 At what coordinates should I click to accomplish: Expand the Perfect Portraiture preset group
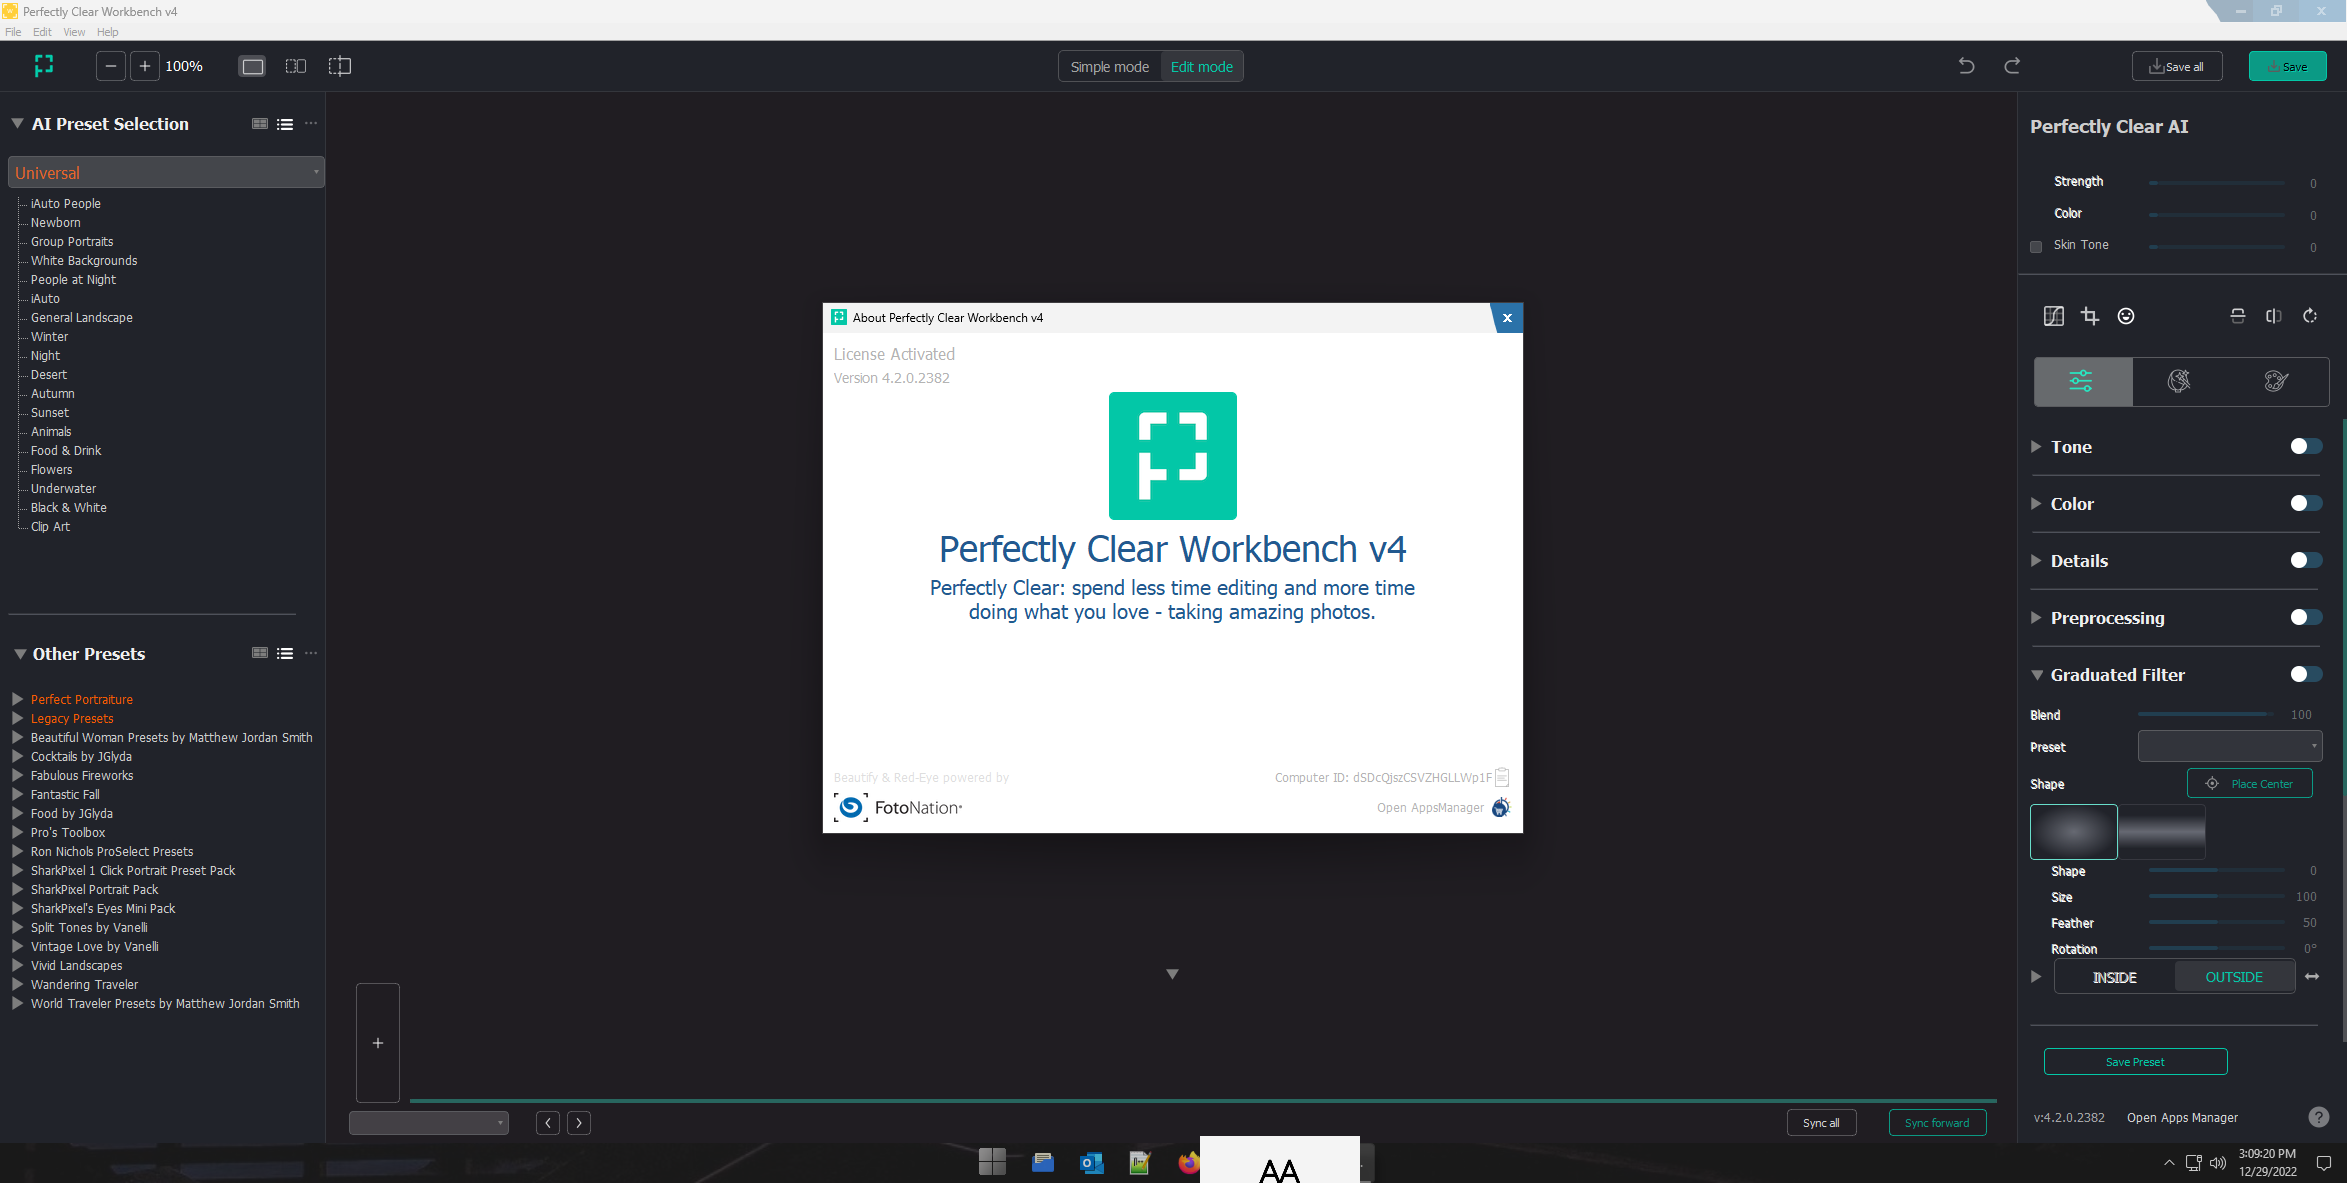point(17,699)
